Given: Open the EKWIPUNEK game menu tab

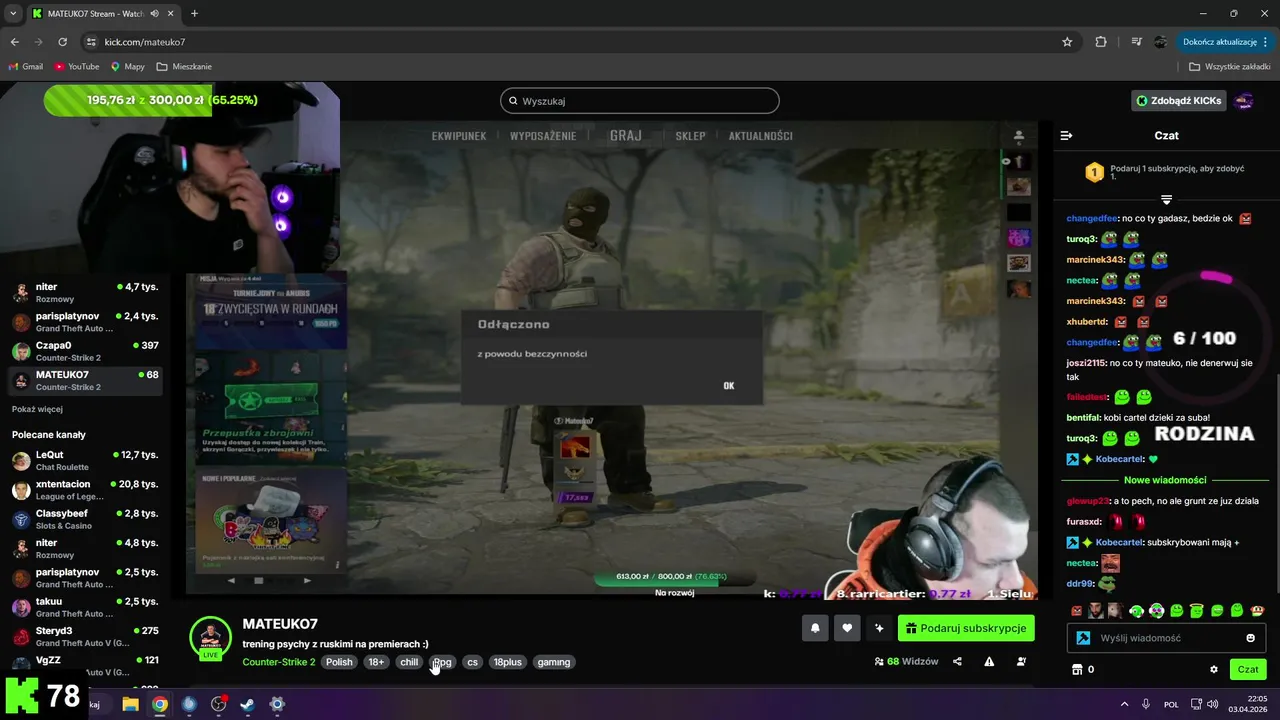Looking at the screenshot, I should [x=459, y=136].
